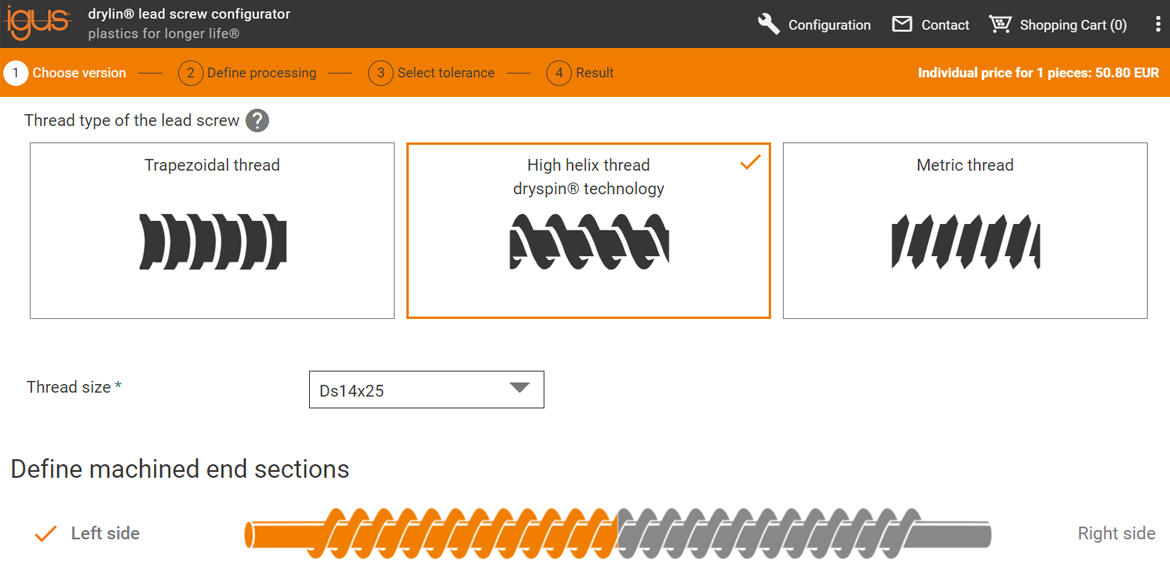Click the Shopping Cart (0) text link

pyautogui.click(x=1072, y=25)
